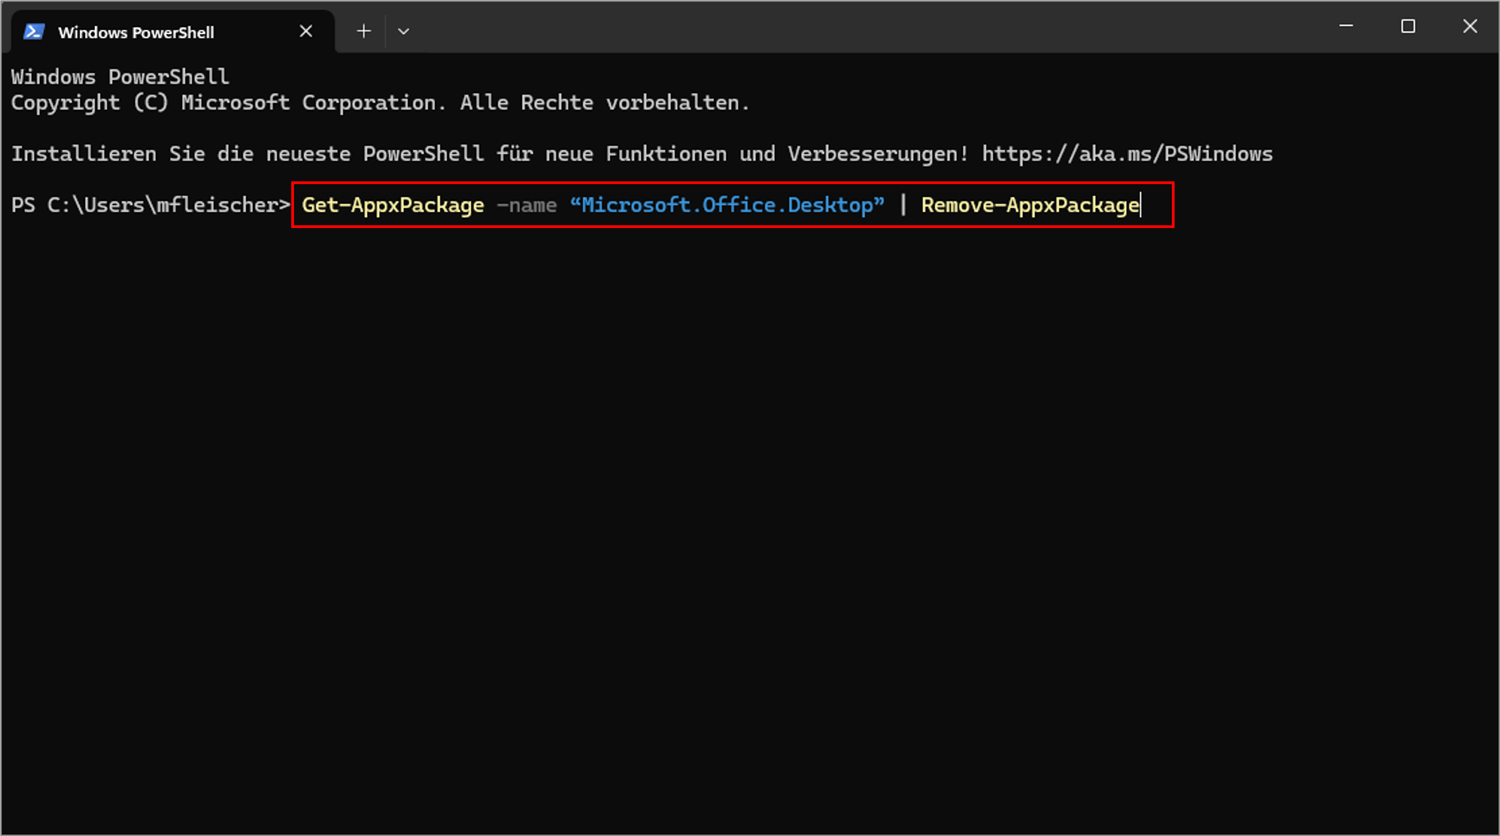1500x836 pixels.
Task: Click the close window icon
Action: 1470,26
